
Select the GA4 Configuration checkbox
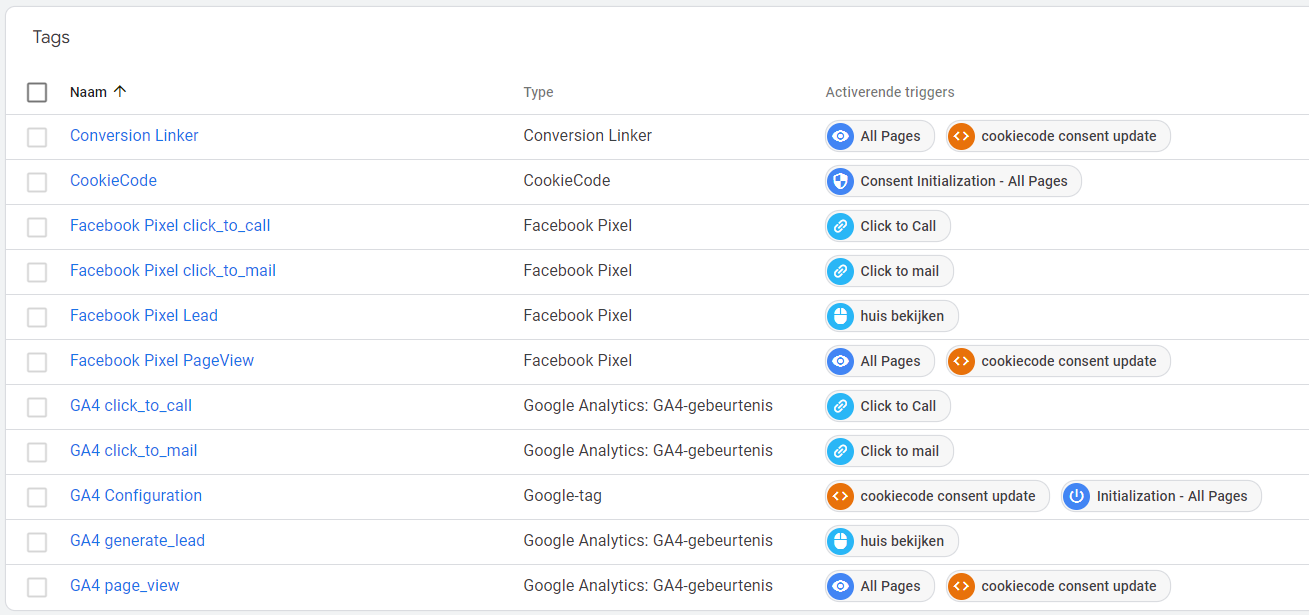coord(37,497)
